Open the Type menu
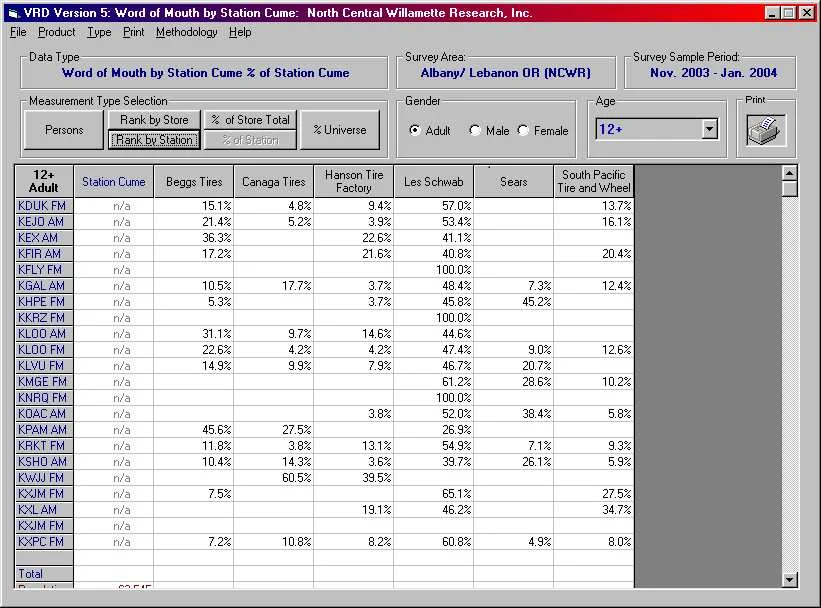Screen dimensions: 821x608 (99, 32)
